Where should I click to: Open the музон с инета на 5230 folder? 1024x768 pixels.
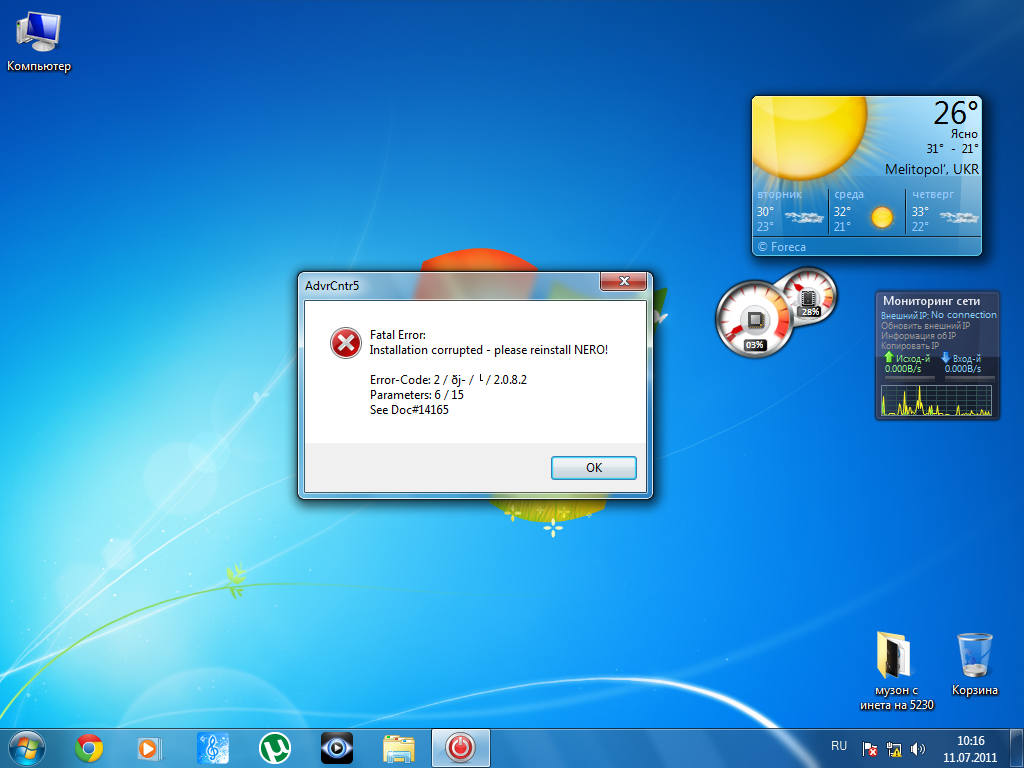click(896, 671)
